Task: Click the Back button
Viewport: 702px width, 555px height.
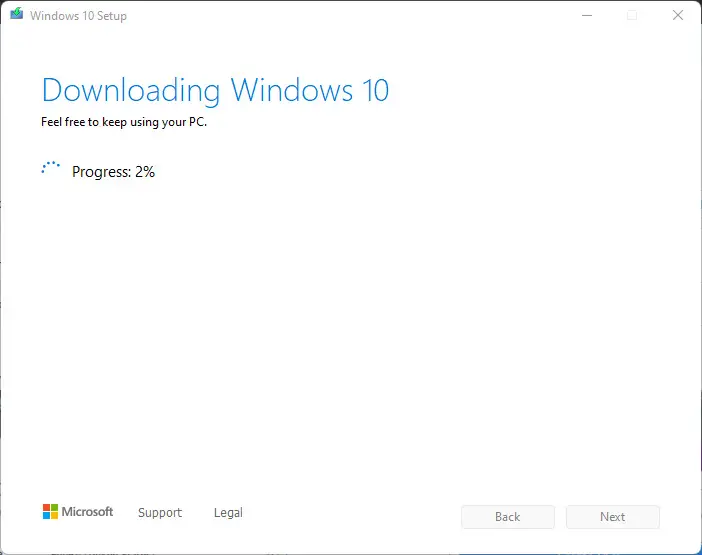Action: (508, 517)
